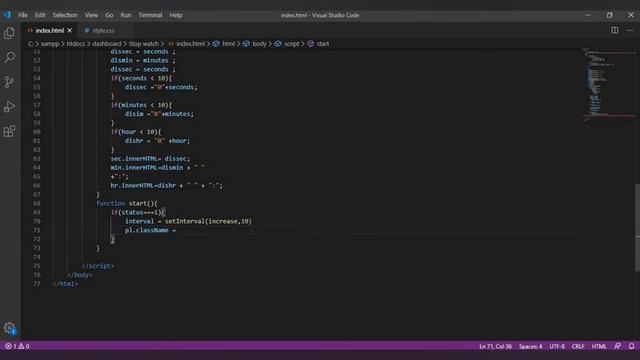Screen dimensions: 640x360
Task: Open the Manage gear menu
Action: (9, 328)
